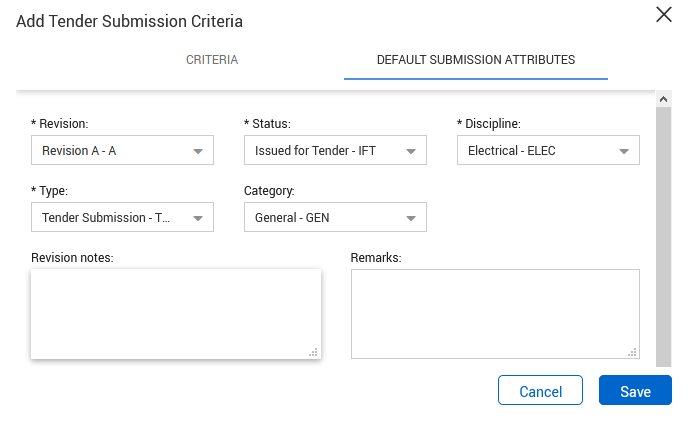Save the tender submission criteria
Screen dimensions: 688x421
click(635, 391)
